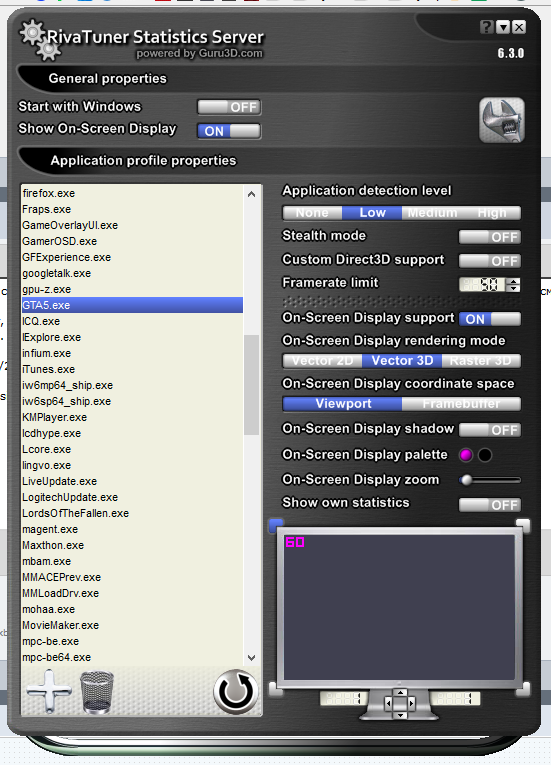Select IExplore.exe profile
Viewport: 551px width, 765px height.
click(x=132, y=338)
